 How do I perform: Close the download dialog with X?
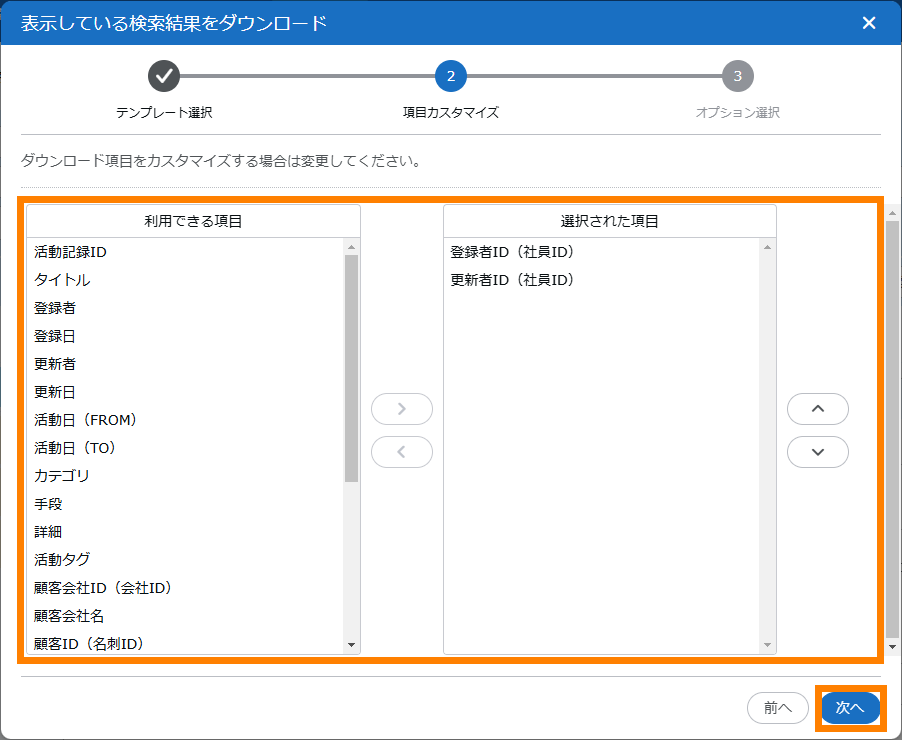868,23
